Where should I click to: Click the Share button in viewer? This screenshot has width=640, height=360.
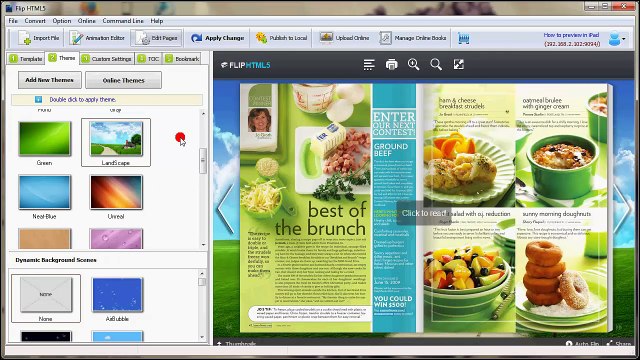coord(619,344)
